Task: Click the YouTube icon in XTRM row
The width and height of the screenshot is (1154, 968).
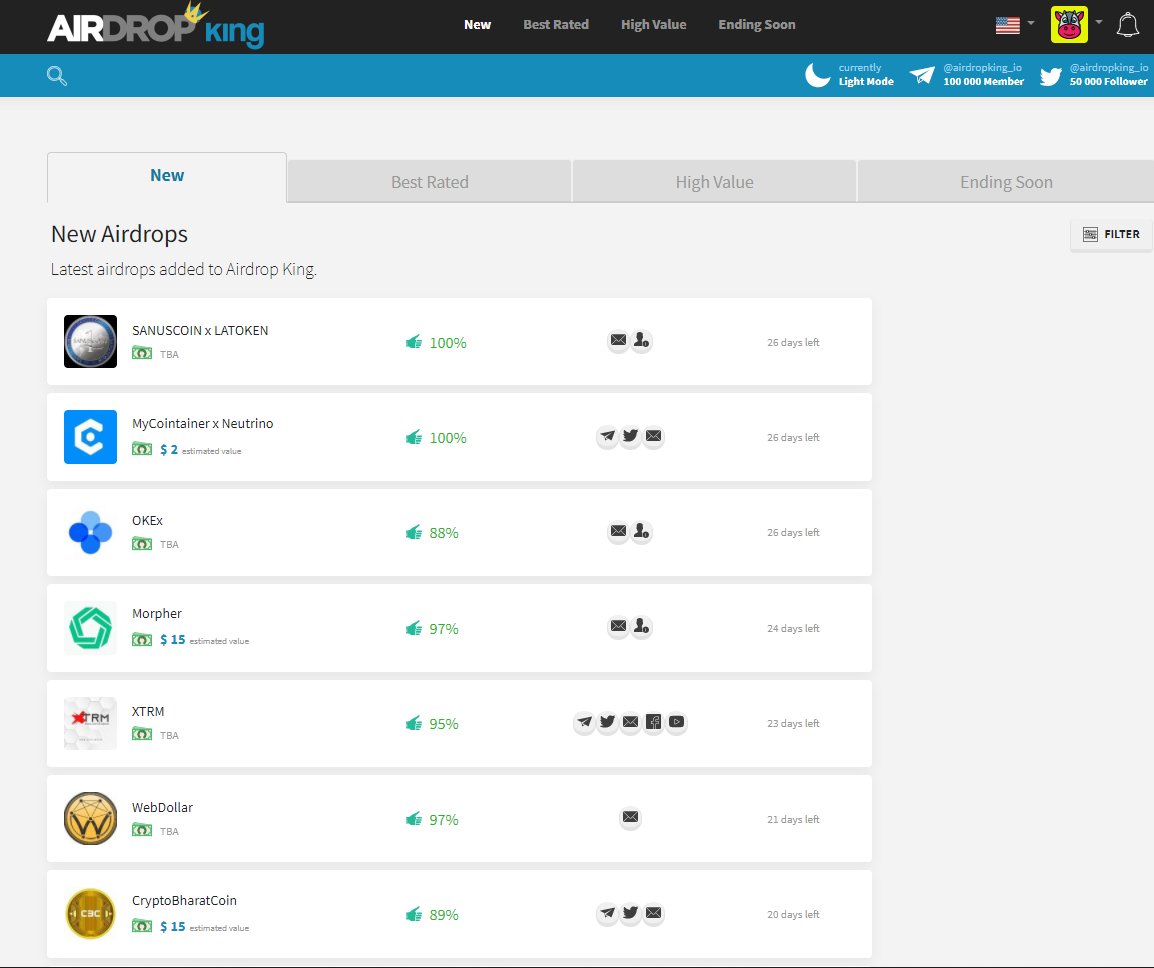Action: [677, 721]
